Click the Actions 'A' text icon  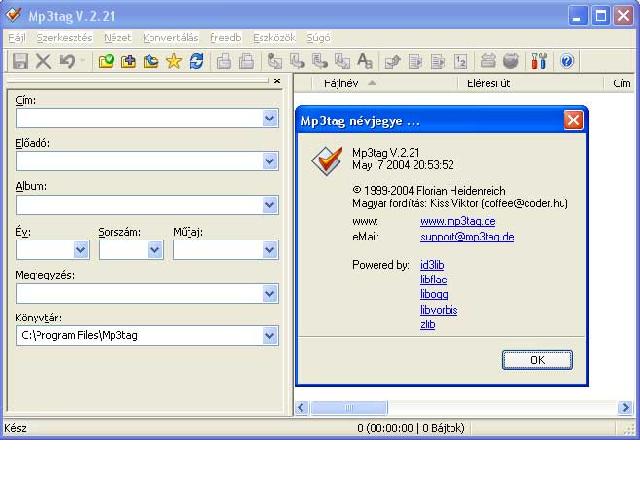(x=364, y=61)
